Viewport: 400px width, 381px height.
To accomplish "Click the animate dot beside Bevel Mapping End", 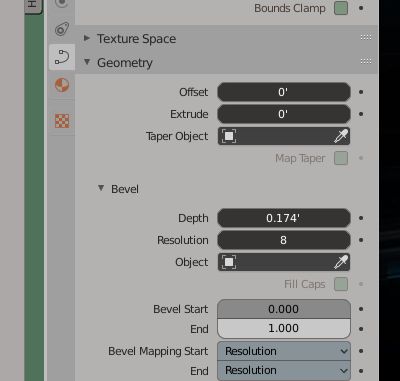I will point(361,371).
